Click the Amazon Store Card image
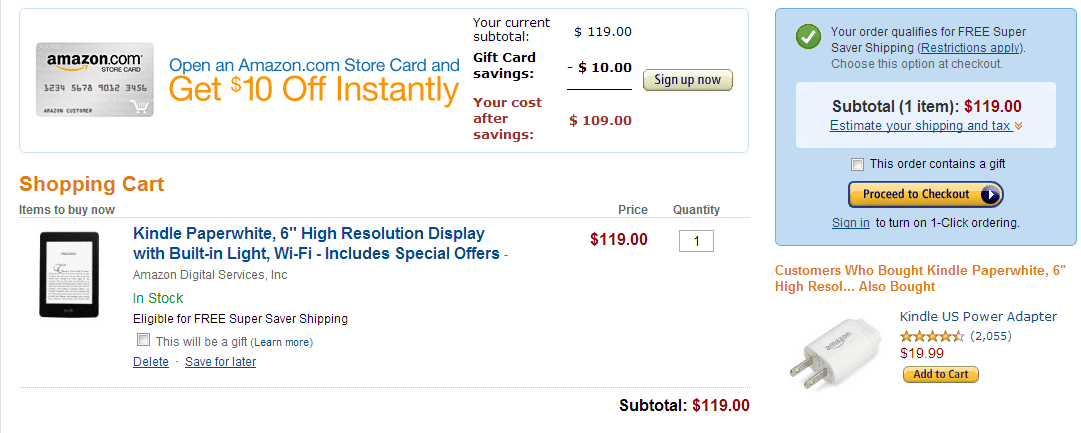 (95, 80)
